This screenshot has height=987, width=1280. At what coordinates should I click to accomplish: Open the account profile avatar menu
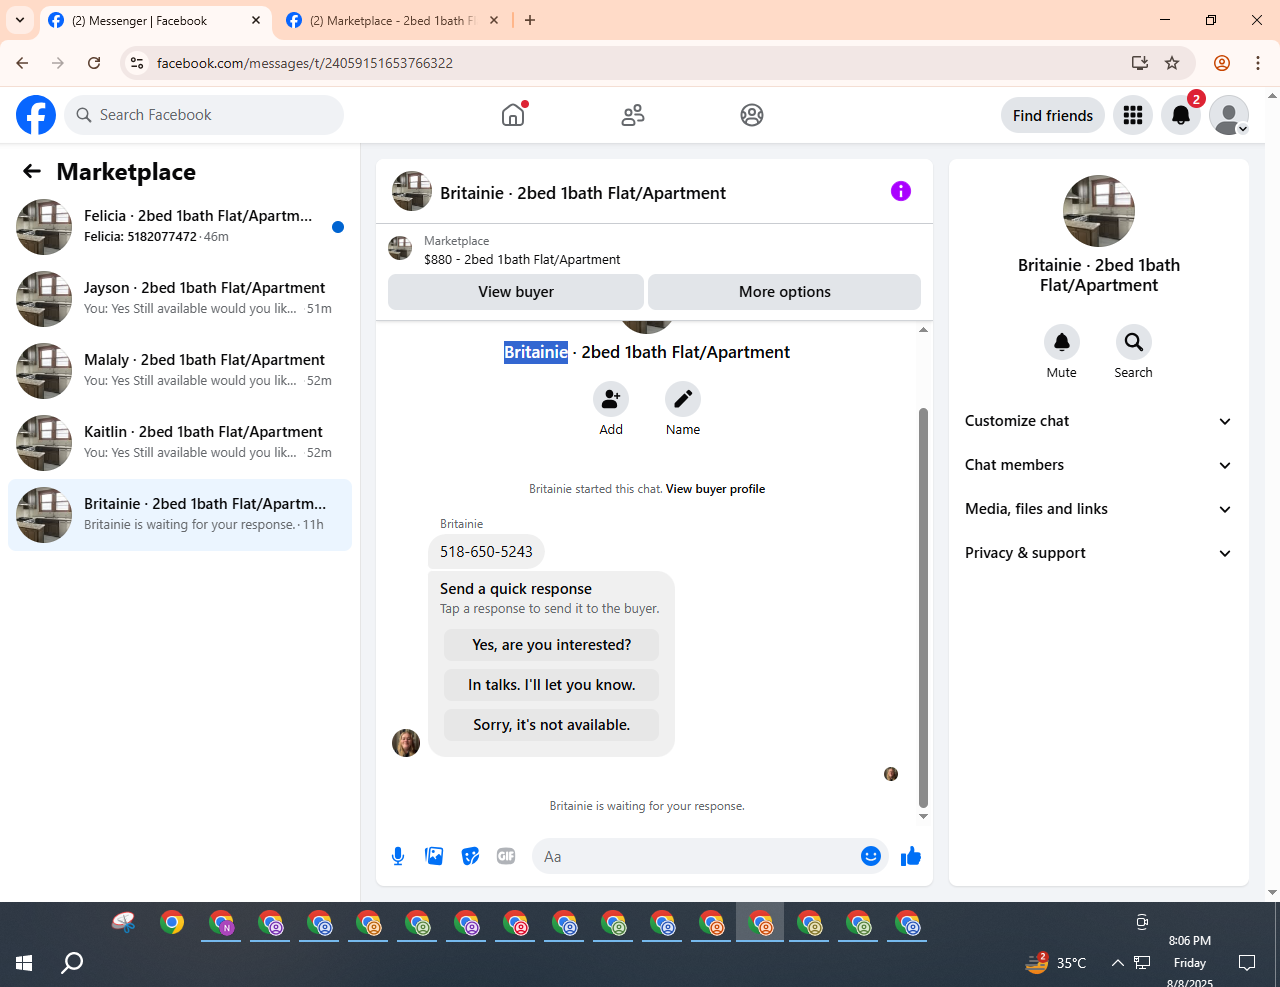coord(1229,115)
